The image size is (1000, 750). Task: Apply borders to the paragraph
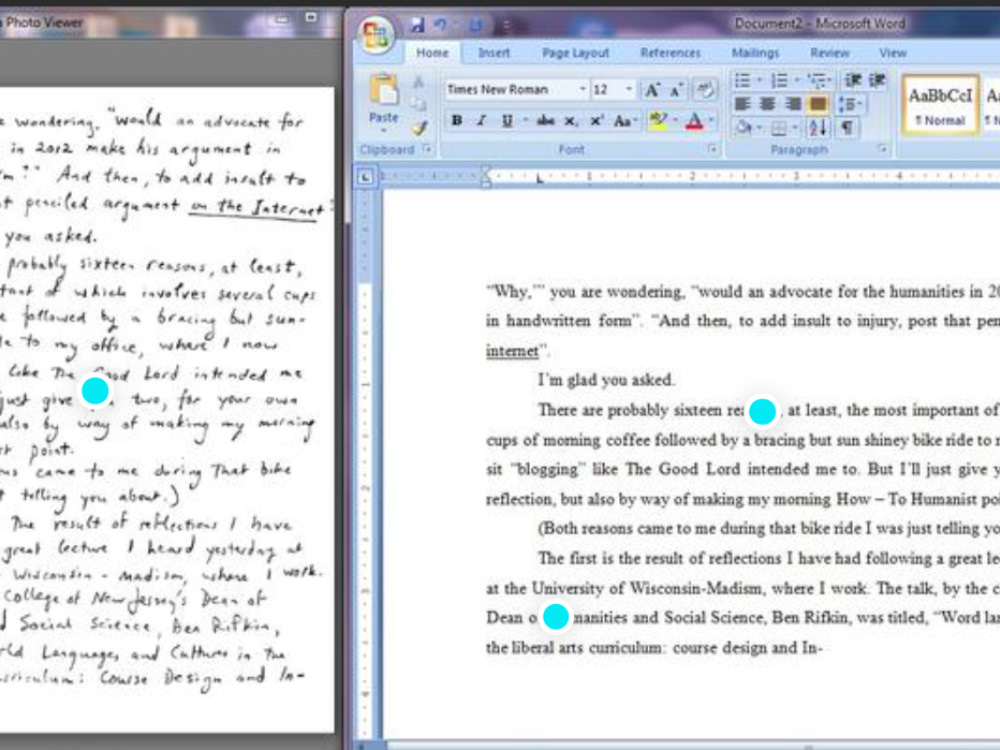coord(779,128)
